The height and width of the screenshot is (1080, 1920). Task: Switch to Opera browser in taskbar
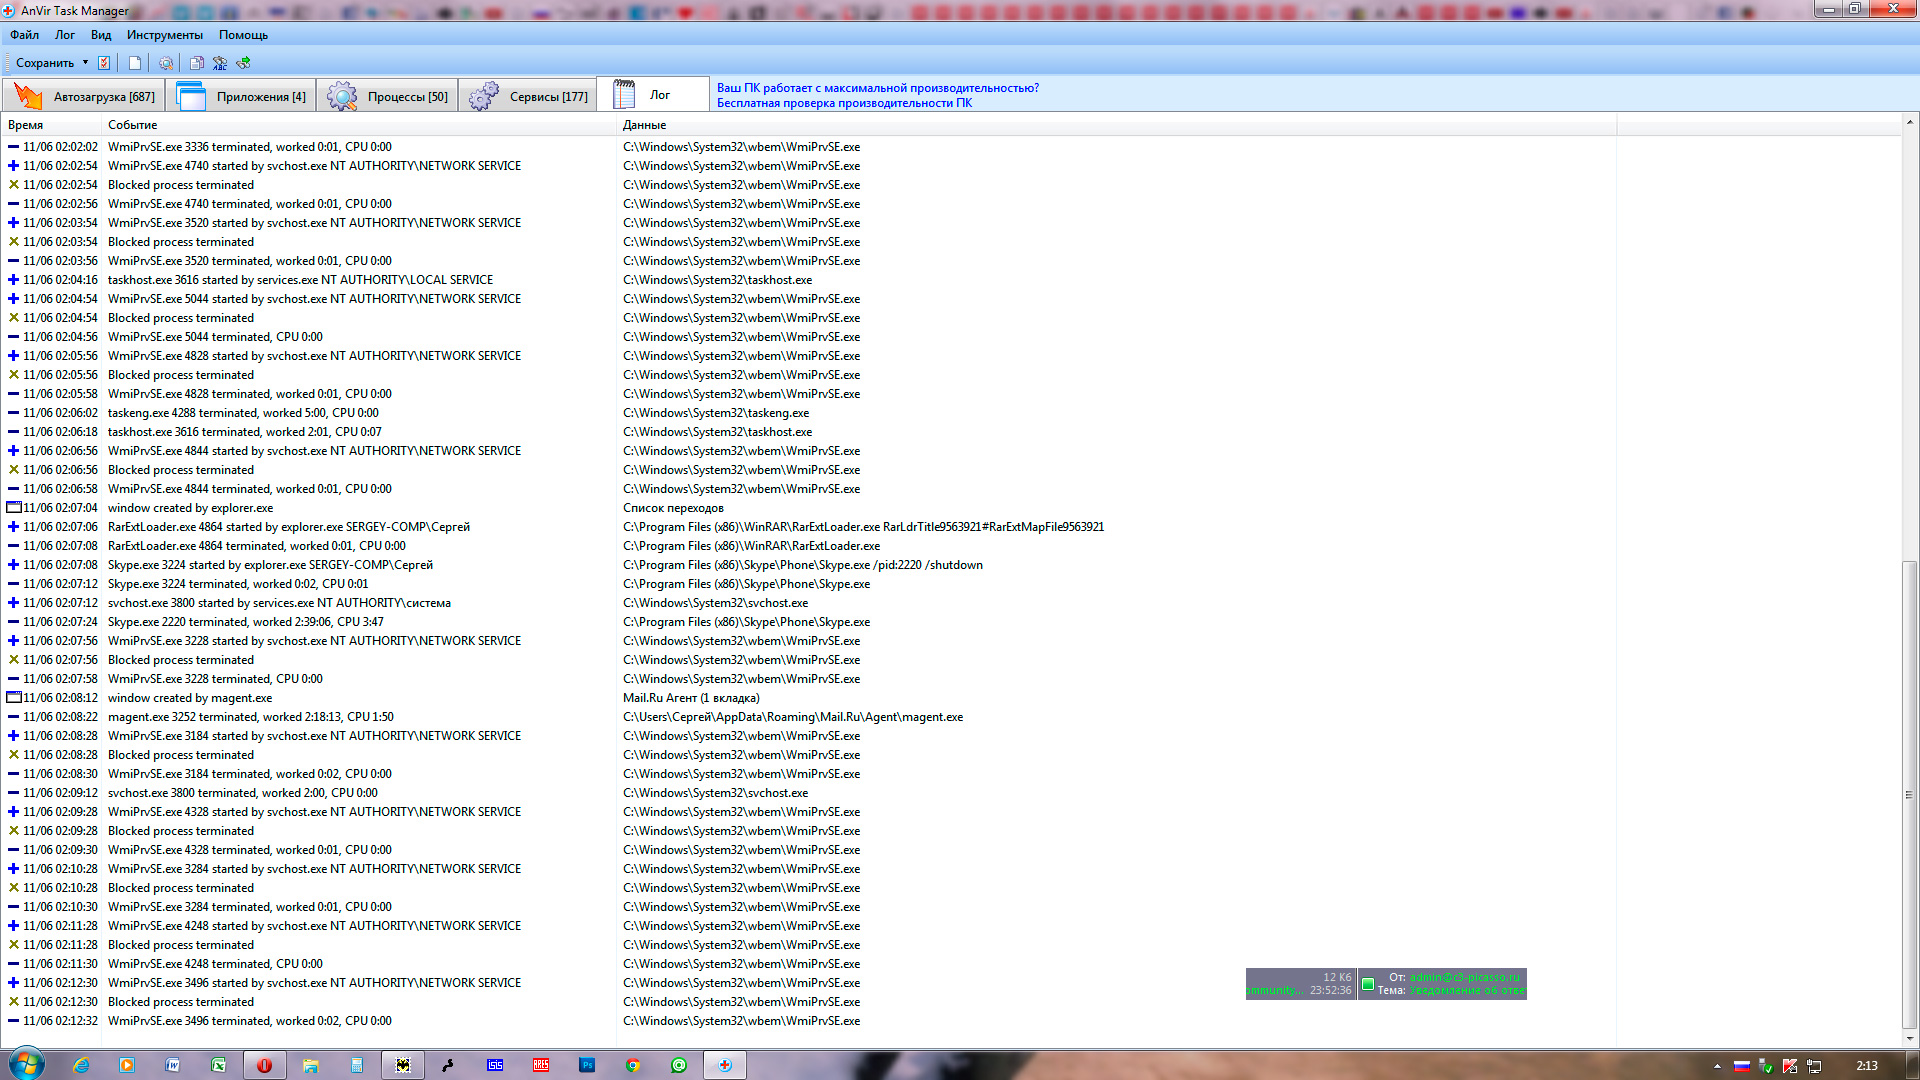[x=265, y=1065]
